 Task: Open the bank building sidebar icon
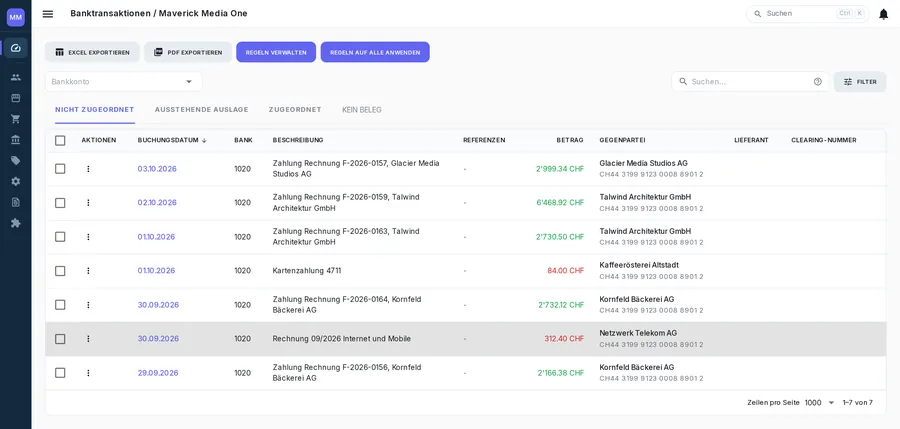(15, 140)
